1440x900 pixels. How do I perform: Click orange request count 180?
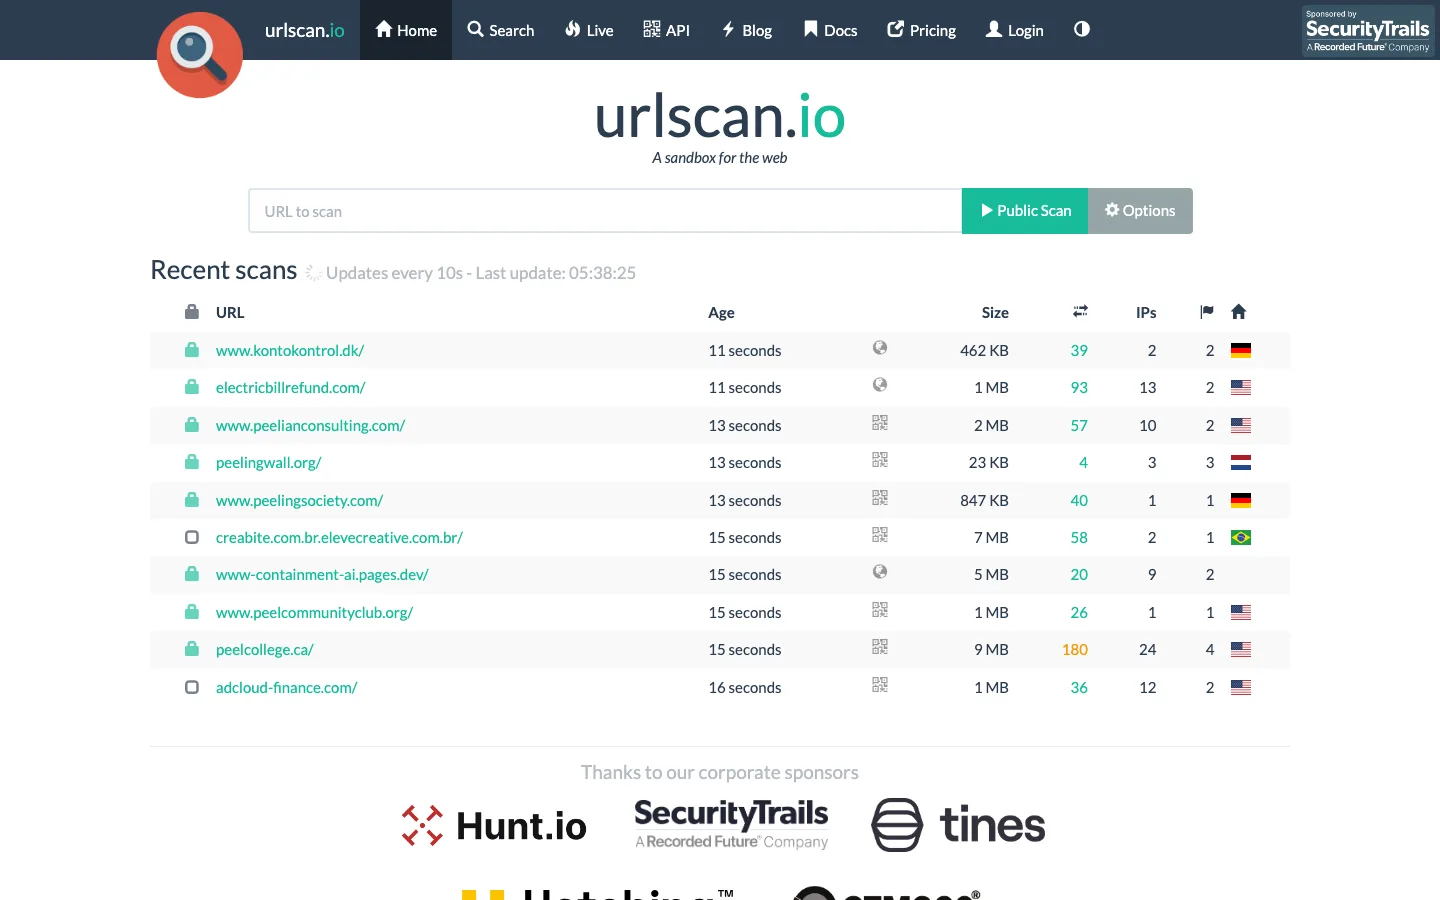click(x=1075, y=650)
